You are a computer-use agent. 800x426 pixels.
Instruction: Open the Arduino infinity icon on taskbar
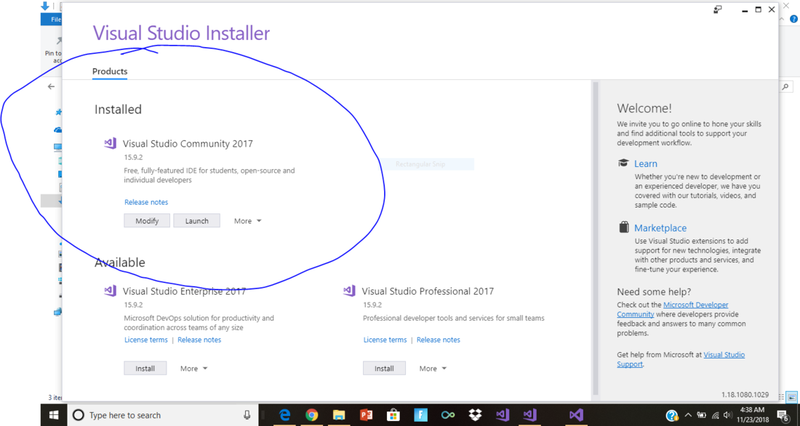pyautogui.click(x=448, y=415)
